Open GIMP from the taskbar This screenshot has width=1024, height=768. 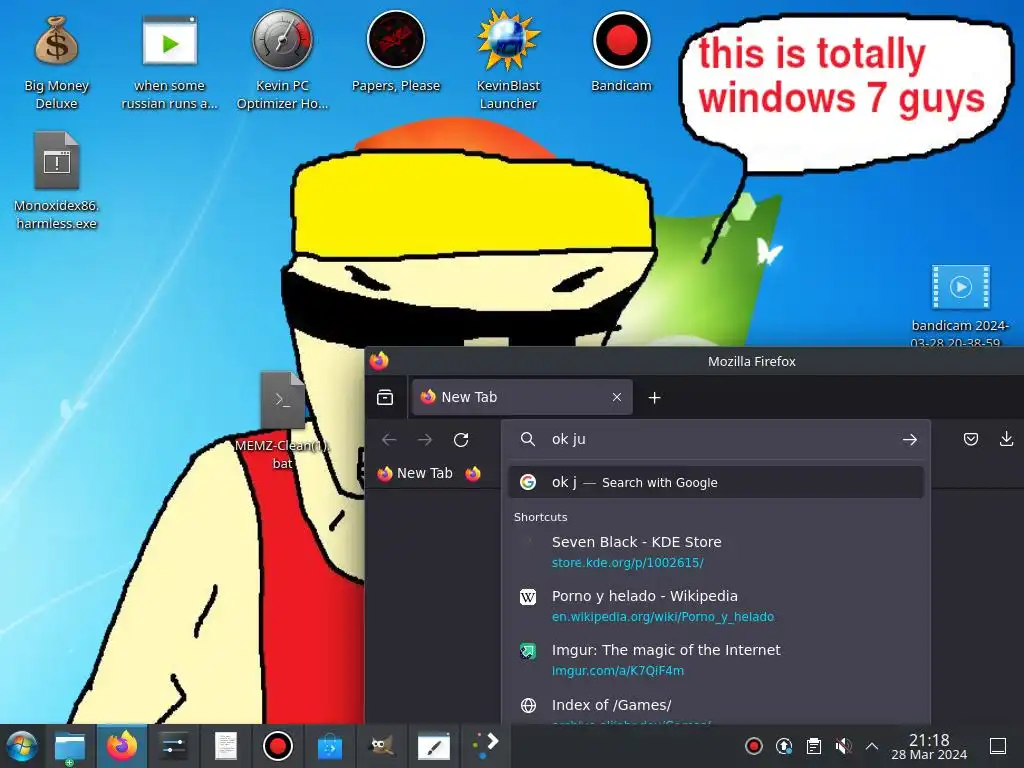point(381,746)
